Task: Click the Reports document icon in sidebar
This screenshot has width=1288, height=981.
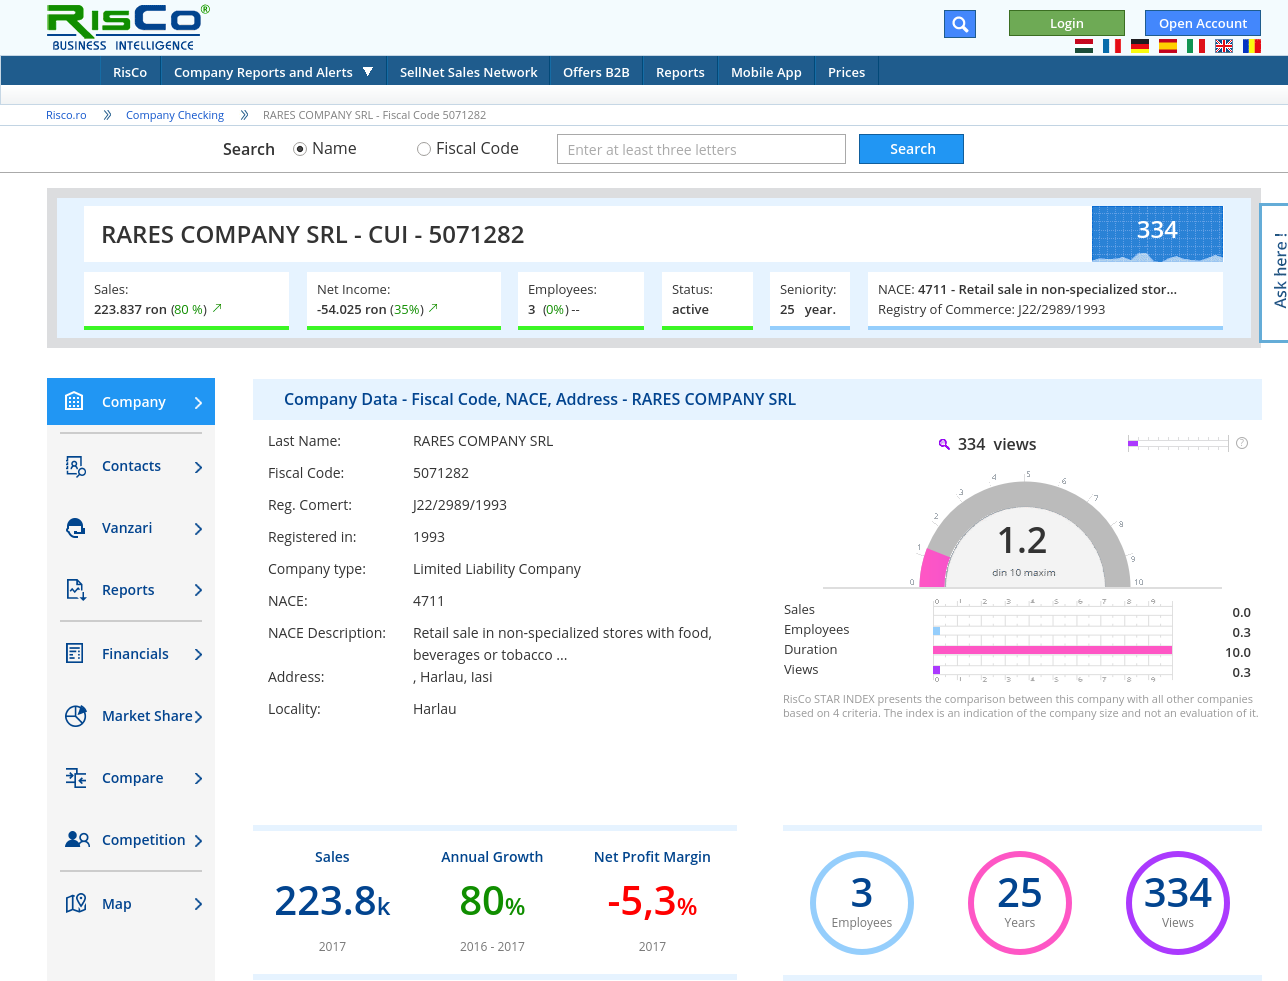Action: click(x=76, y=590)
